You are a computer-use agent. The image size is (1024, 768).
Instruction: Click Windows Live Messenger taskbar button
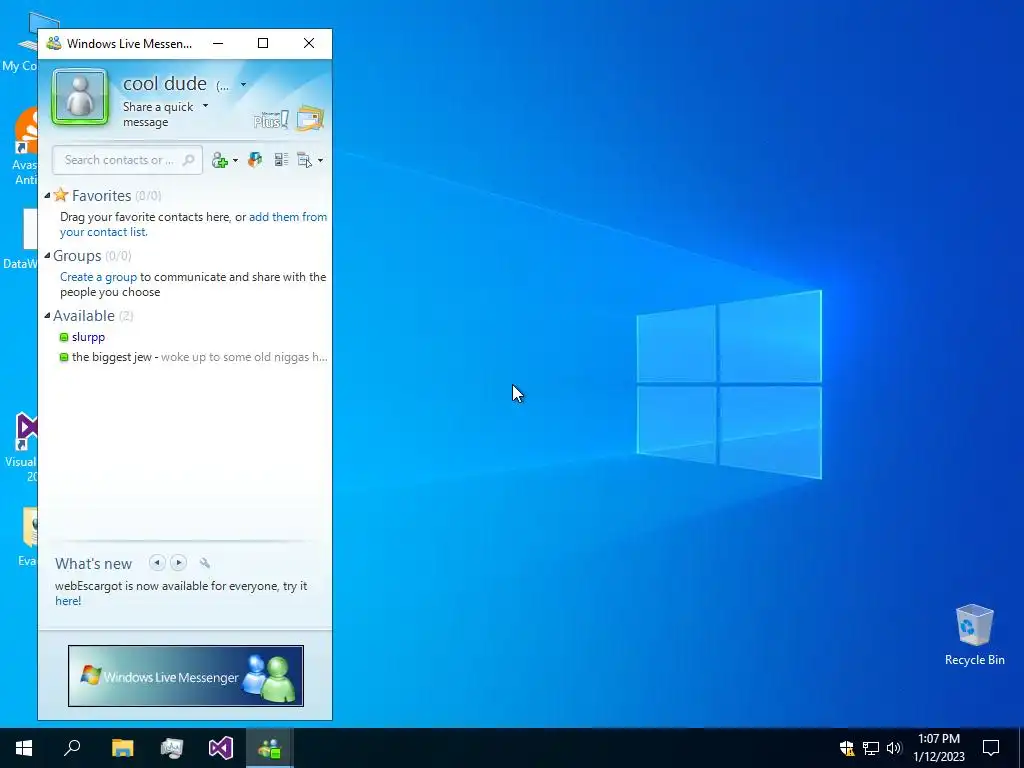point(270,748)
